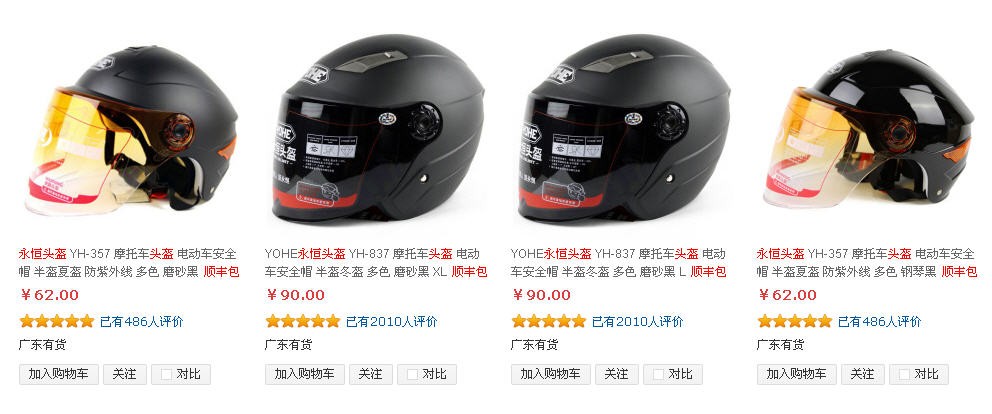Screen dimensions: 992x414
Task: Click 关注 for YH-837 XL helmet
Action: point(371,374)
